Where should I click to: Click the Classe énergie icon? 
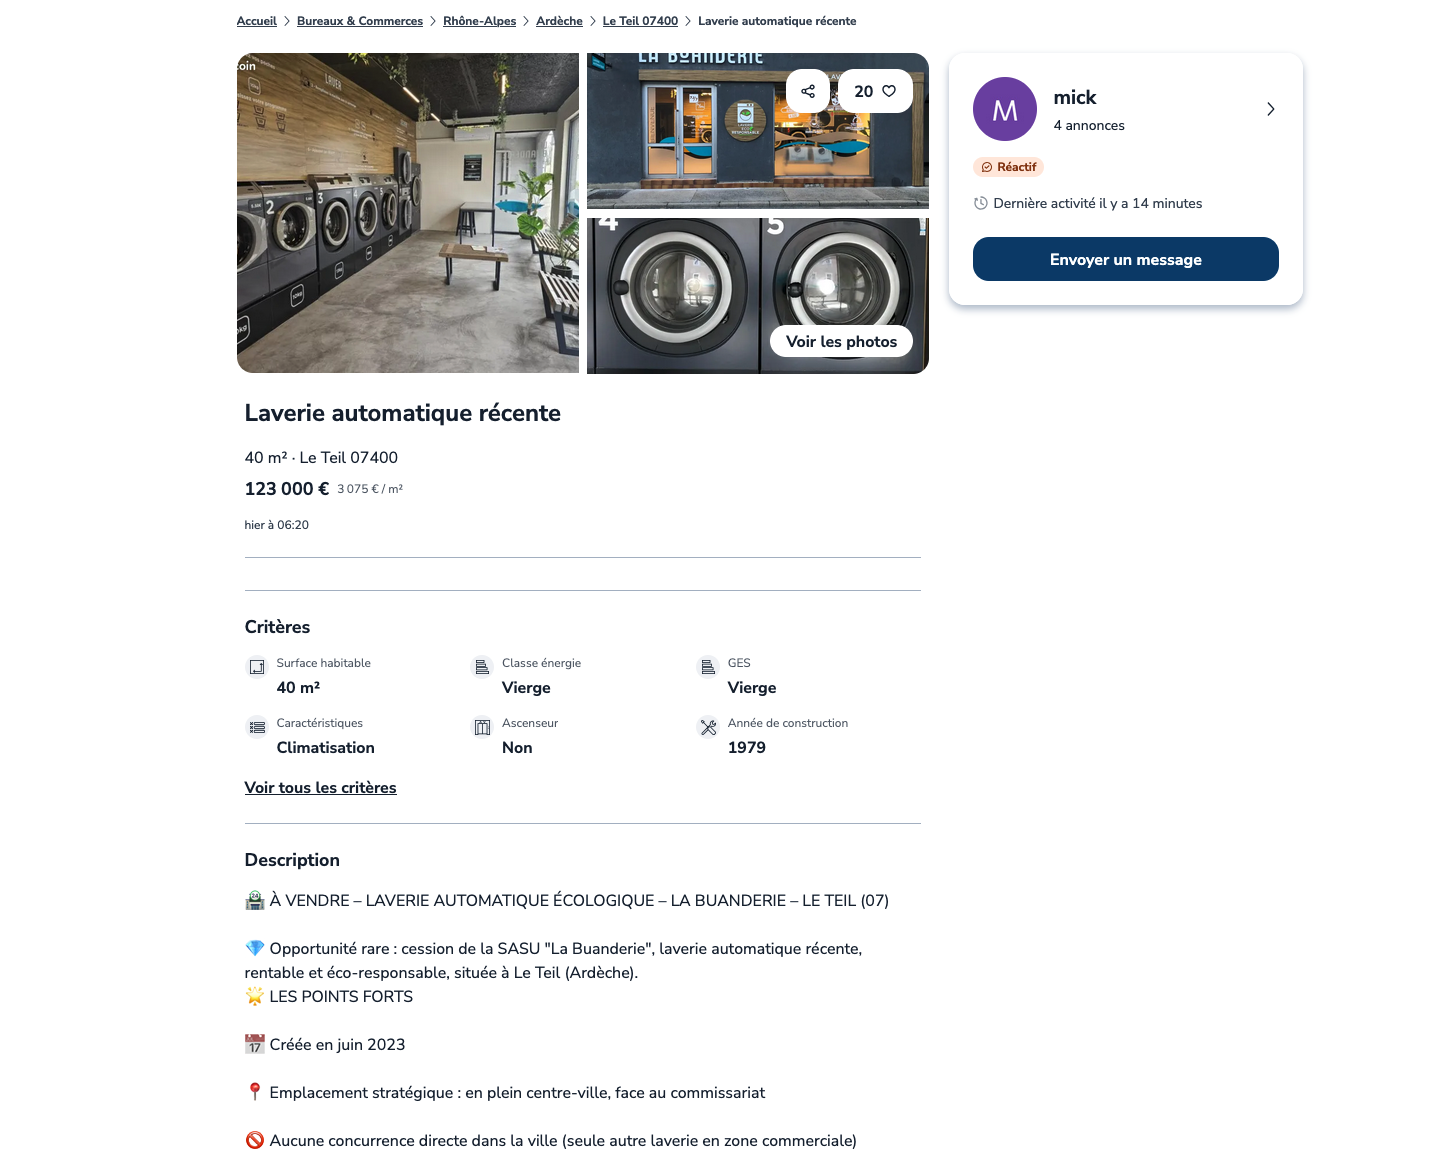[482, 667]
